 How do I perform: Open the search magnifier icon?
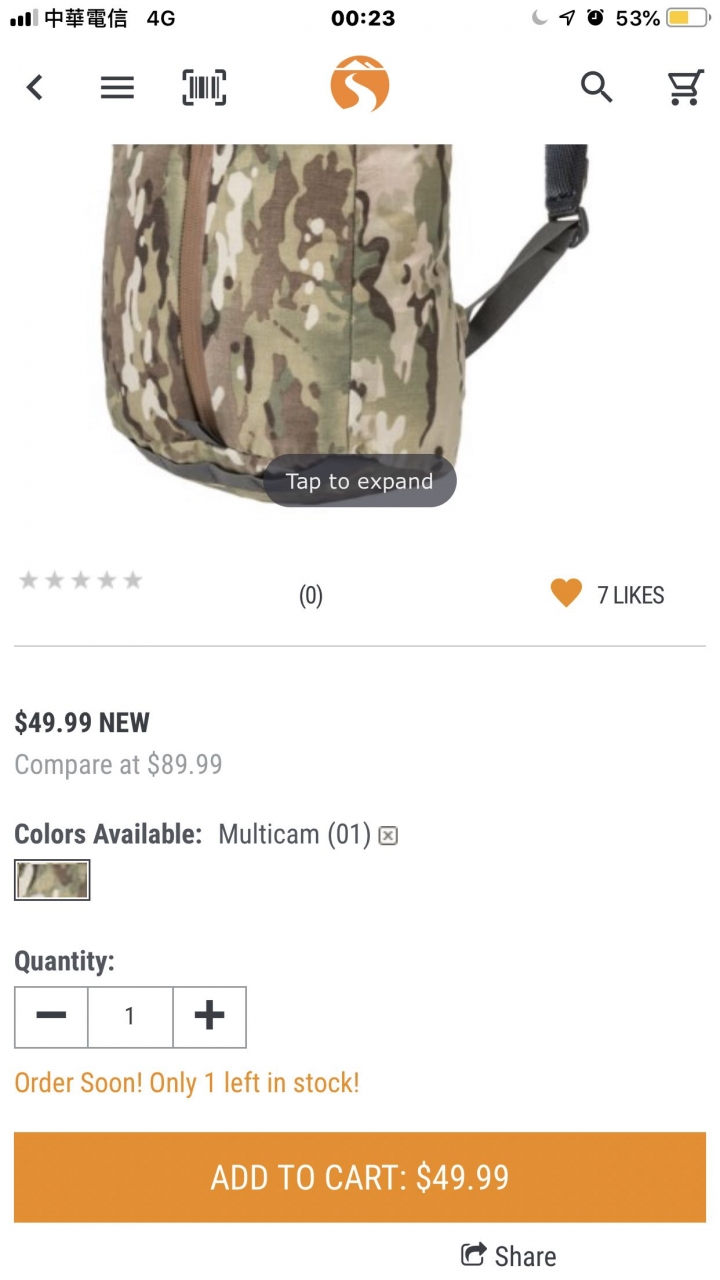coord(597,88)
